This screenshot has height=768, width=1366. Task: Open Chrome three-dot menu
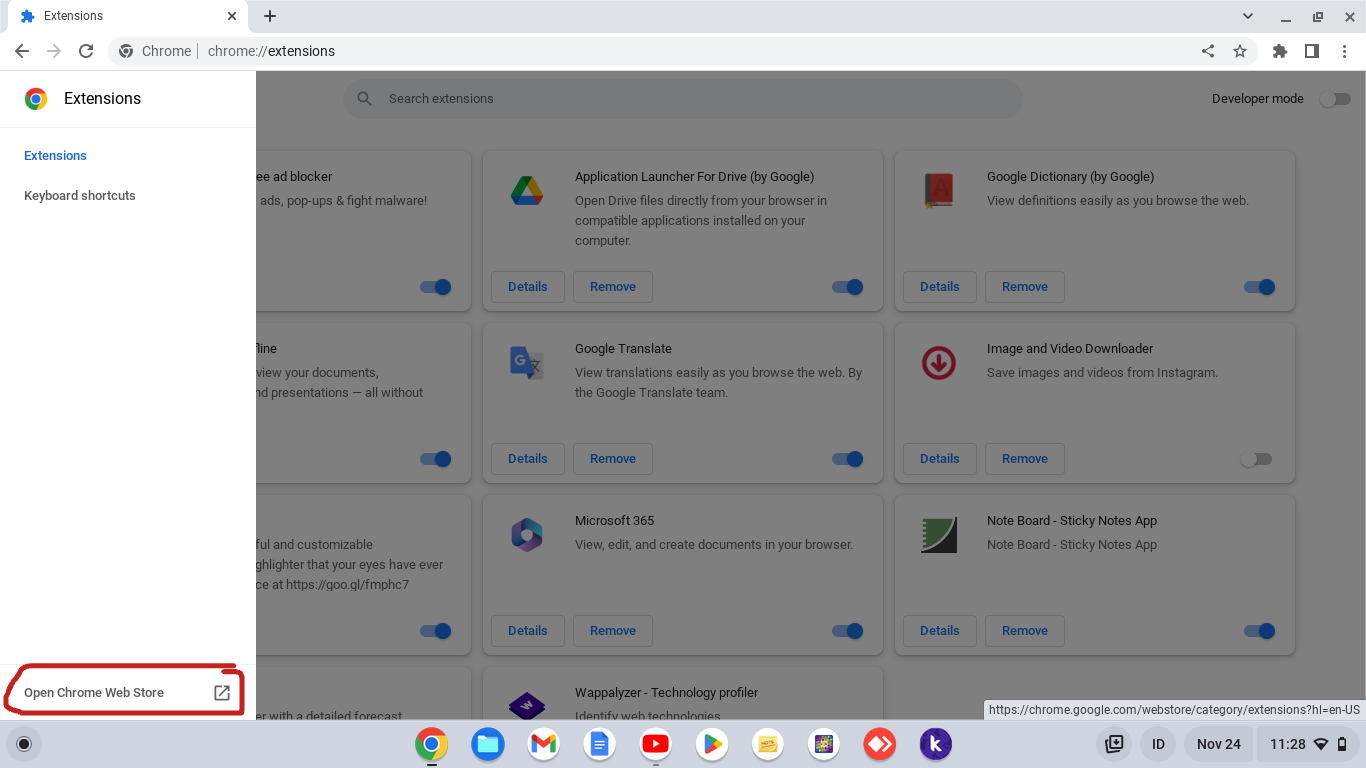coord(1344,51)
